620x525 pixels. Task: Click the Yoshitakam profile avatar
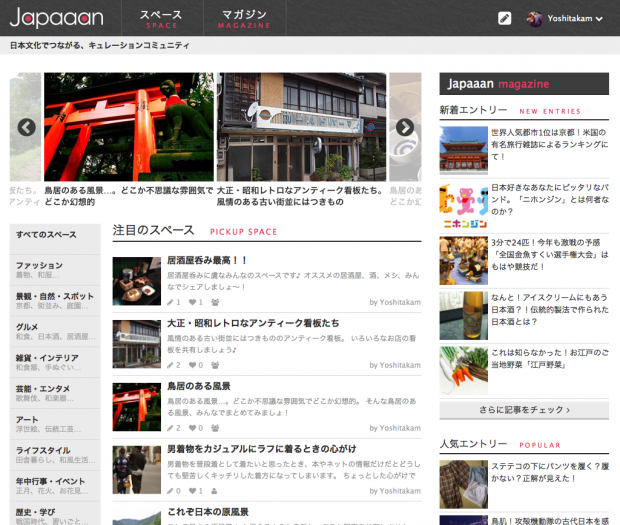534,19
